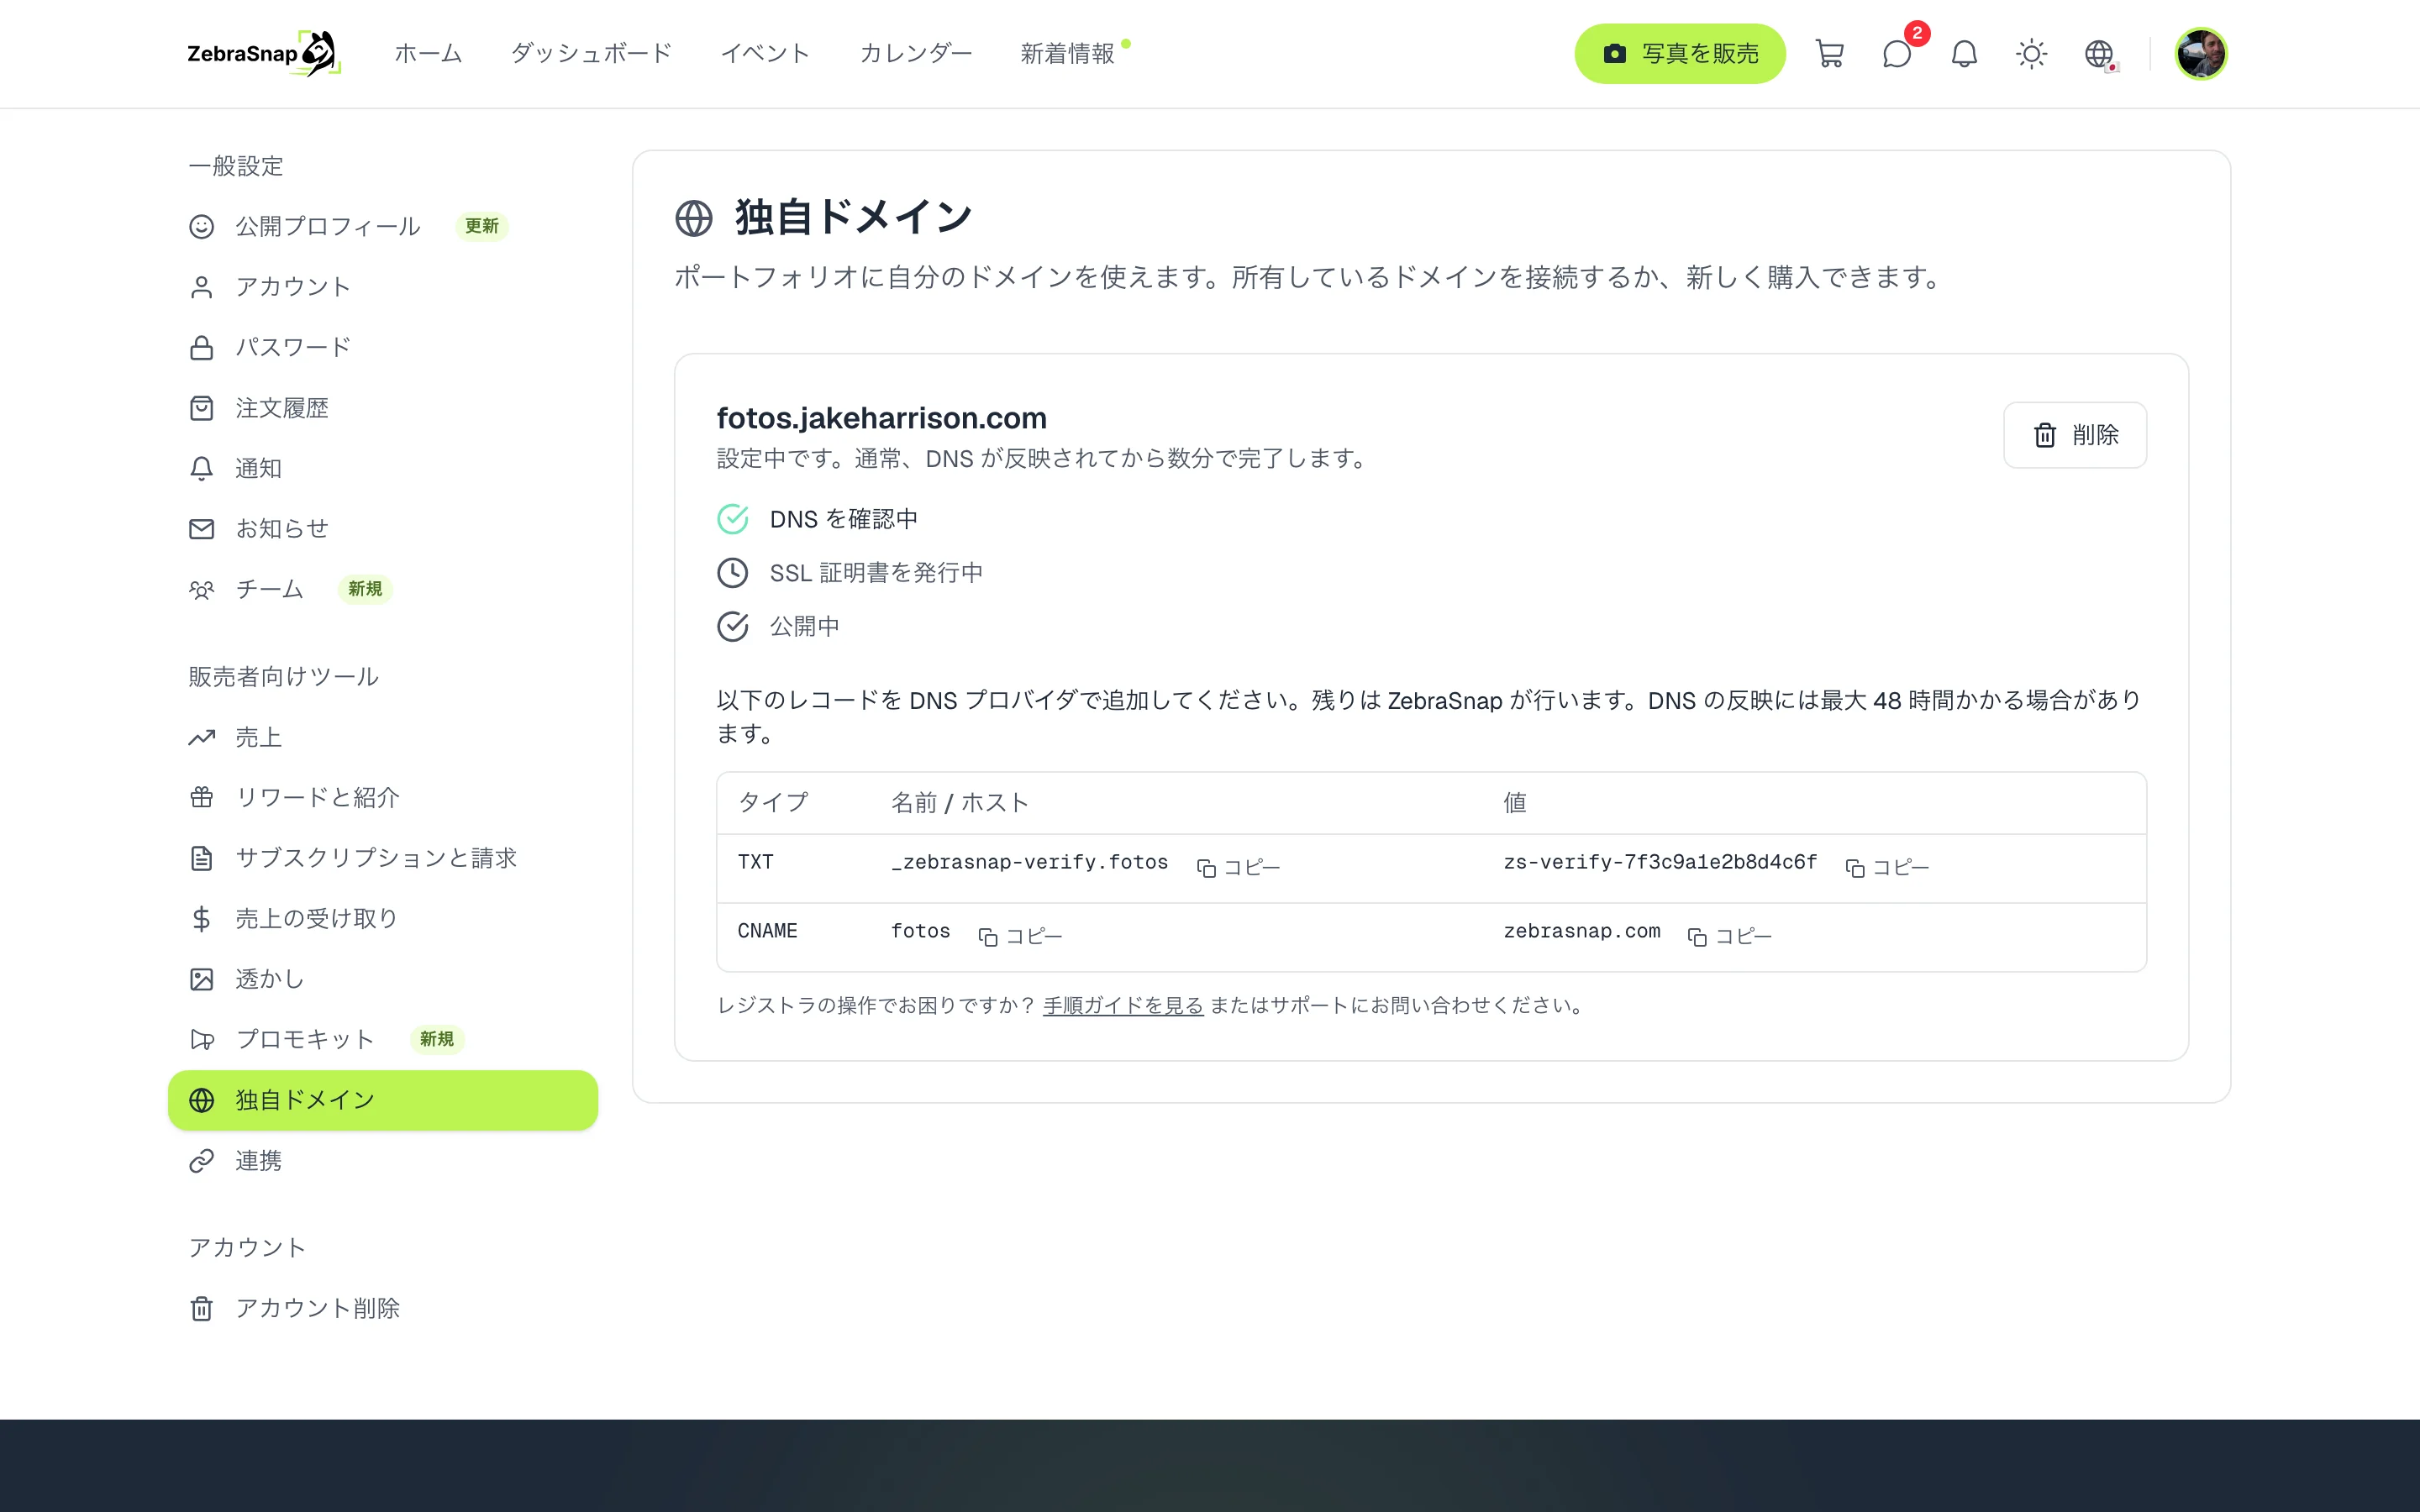Open the shopping cart icon
Image resolution: width=2420 pixels, height=1512 pixels.
click(x=1829, y=54)
